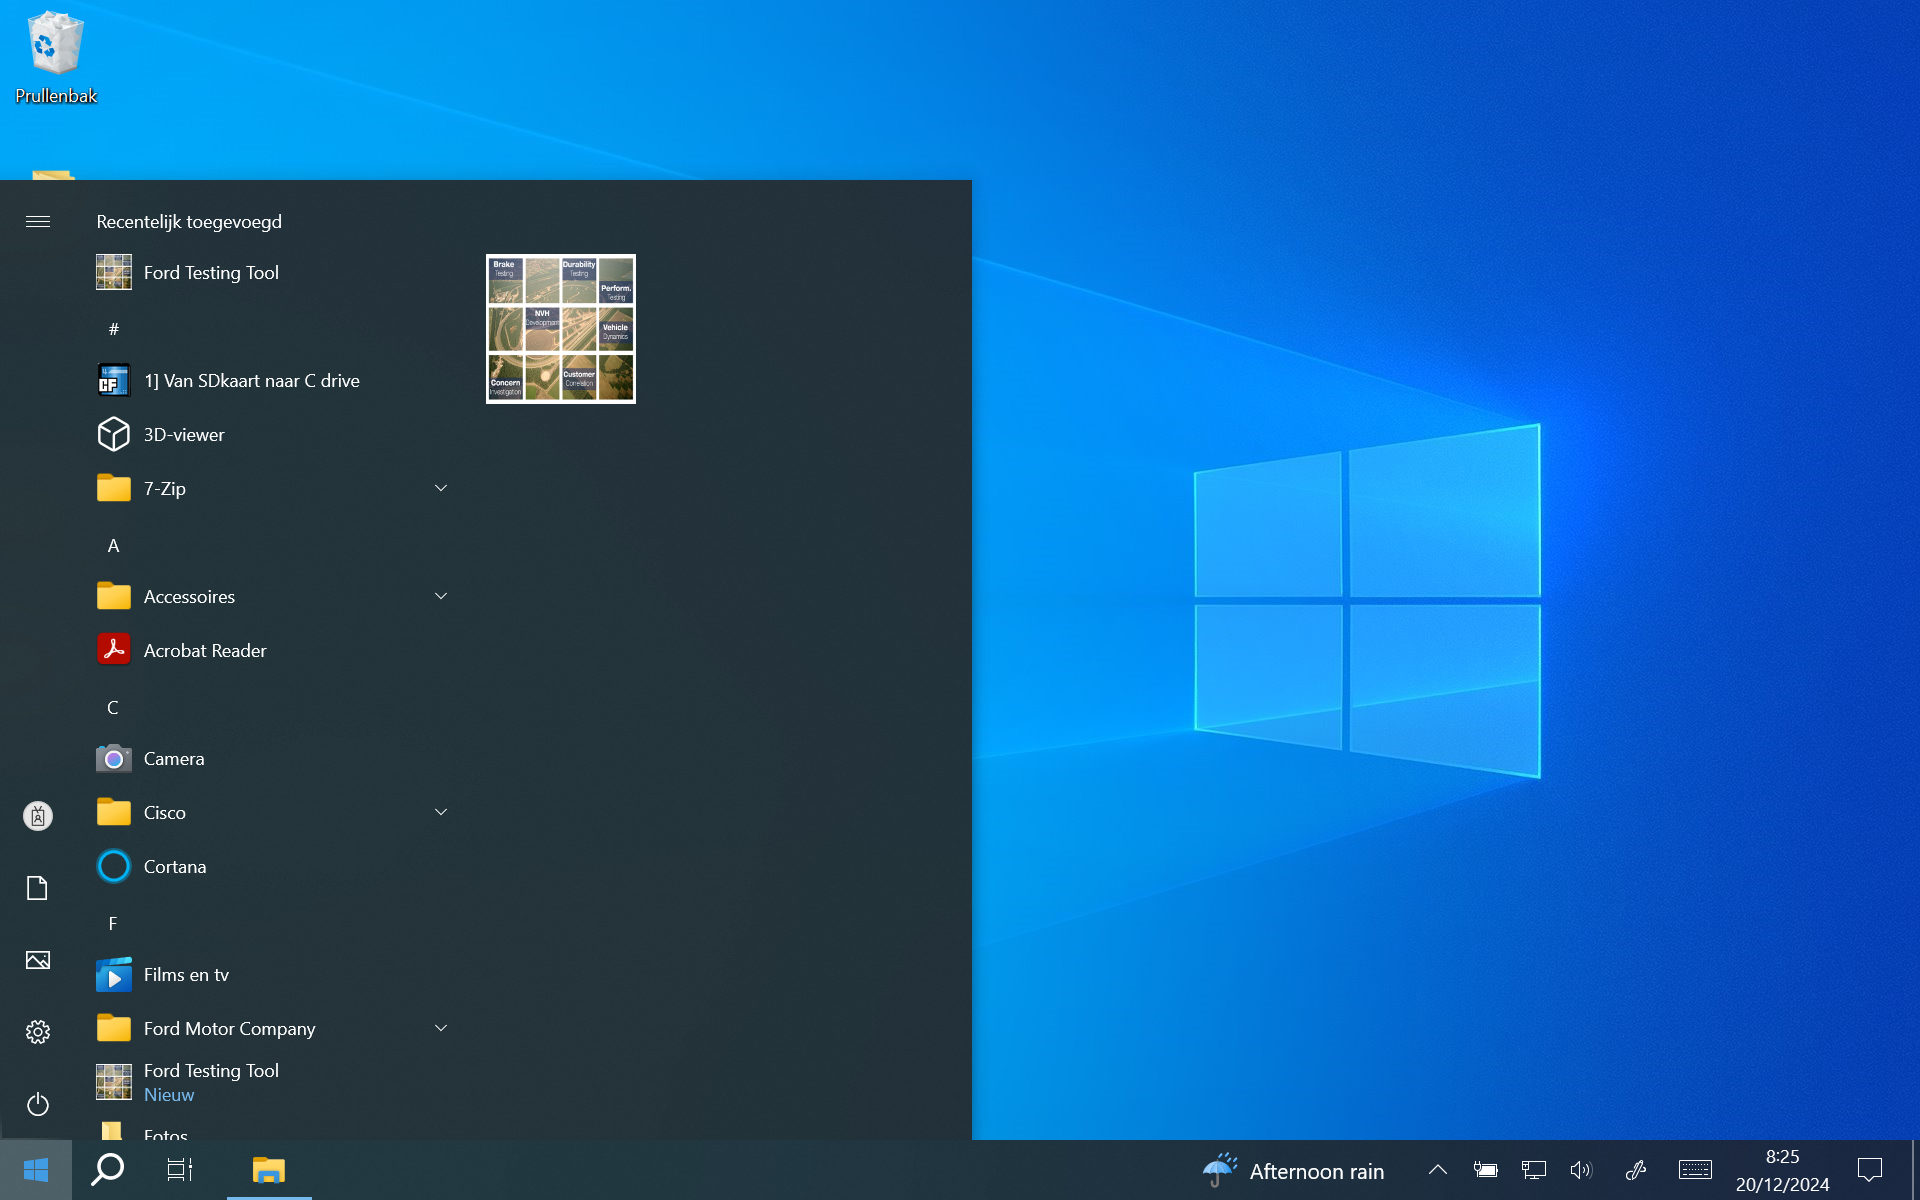The width and height of the screenshot is (1920, 1200).
Task: Expand the Ford Motor Company chevron
Action: [441, 1028]
